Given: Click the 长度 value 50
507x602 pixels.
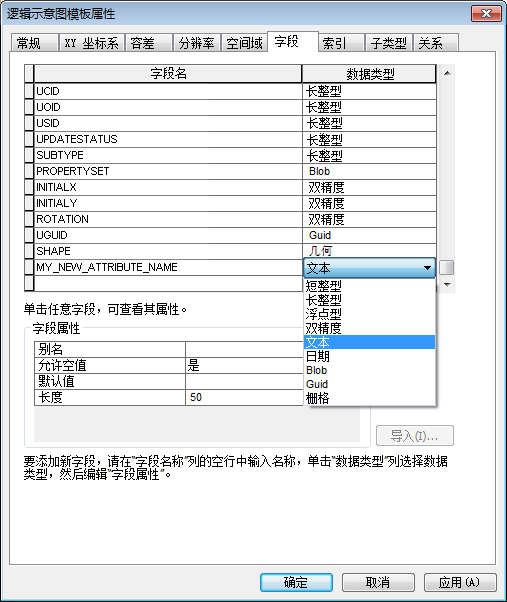Looking at the screenshot, I should click(244, 397).
